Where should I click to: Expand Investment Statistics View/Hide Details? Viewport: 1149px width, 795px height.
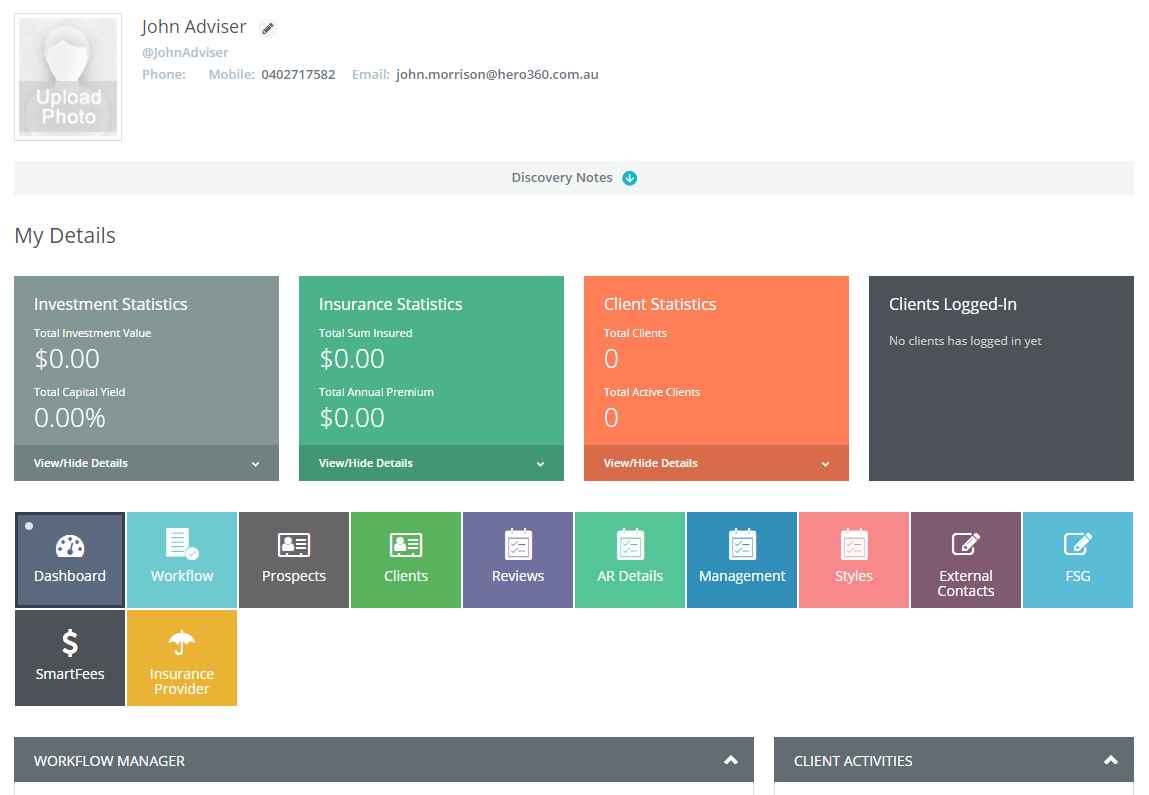pyautogui.click(x=146, y=463)
